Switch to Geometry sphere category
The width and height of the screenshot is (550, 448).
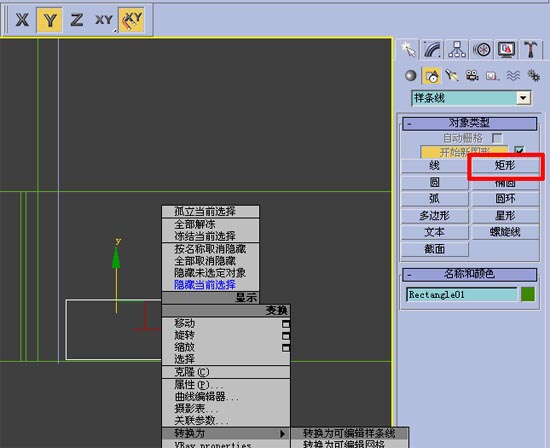(410, 75)
